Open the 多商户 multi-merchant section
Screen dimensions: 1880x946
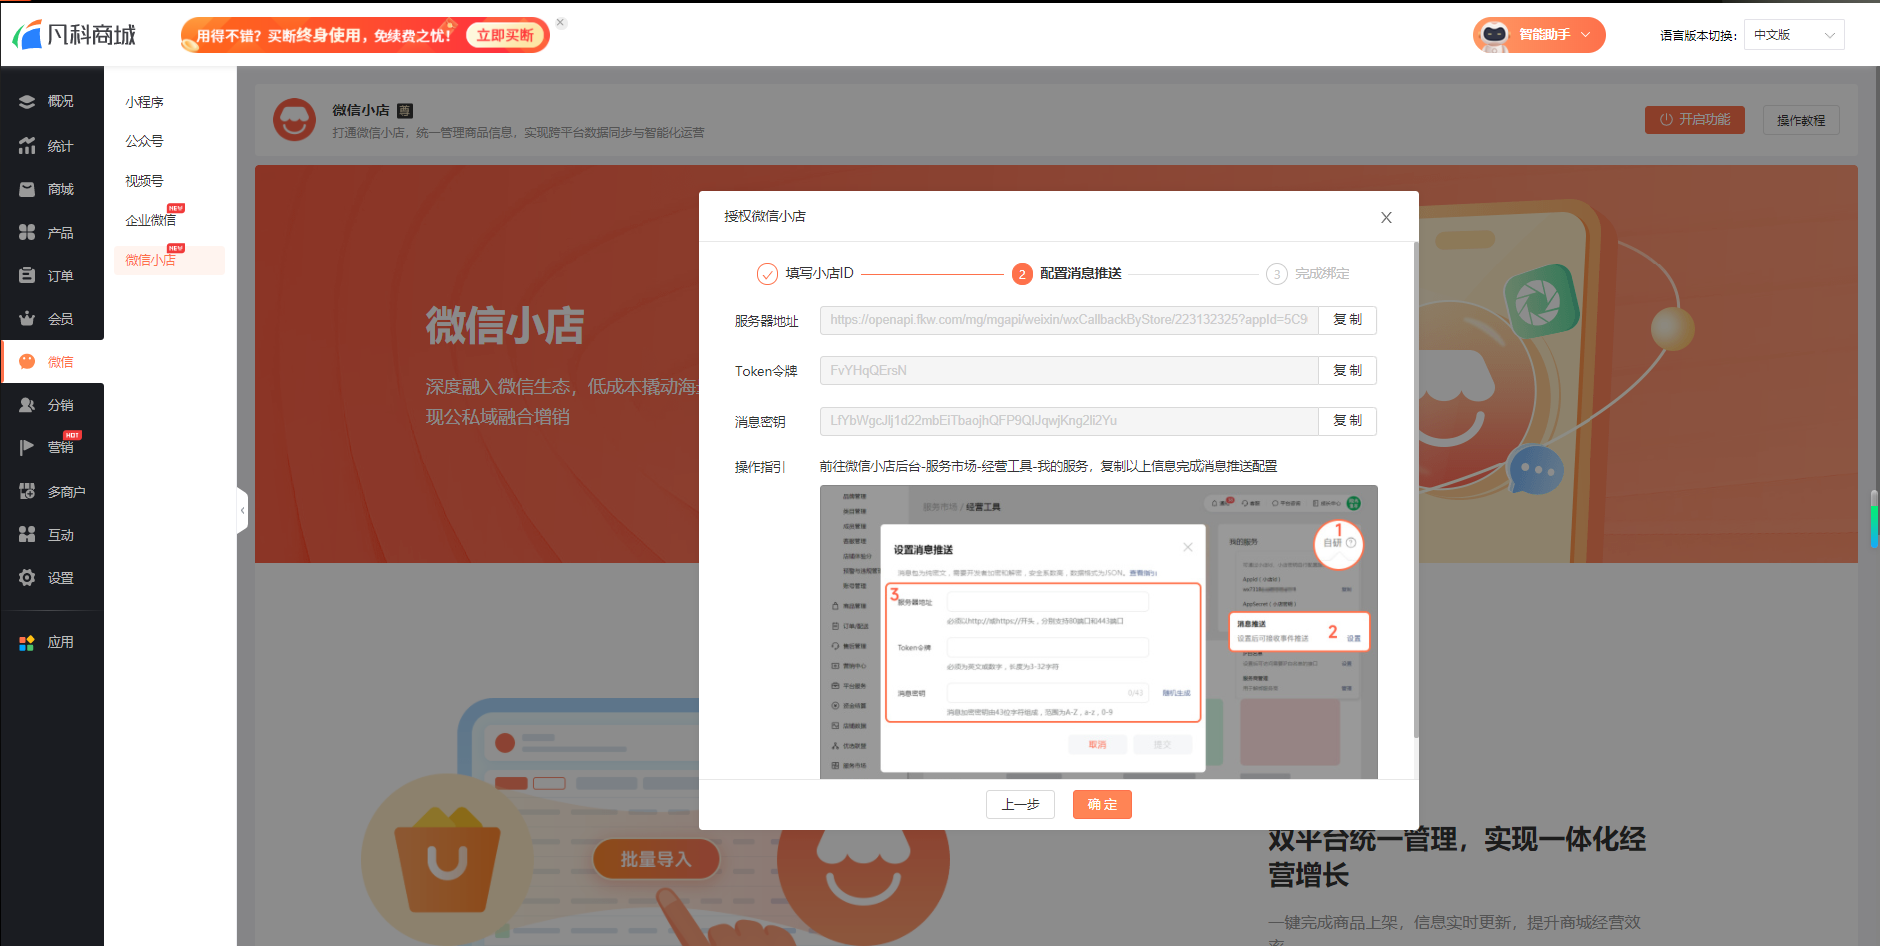[52, 492]
